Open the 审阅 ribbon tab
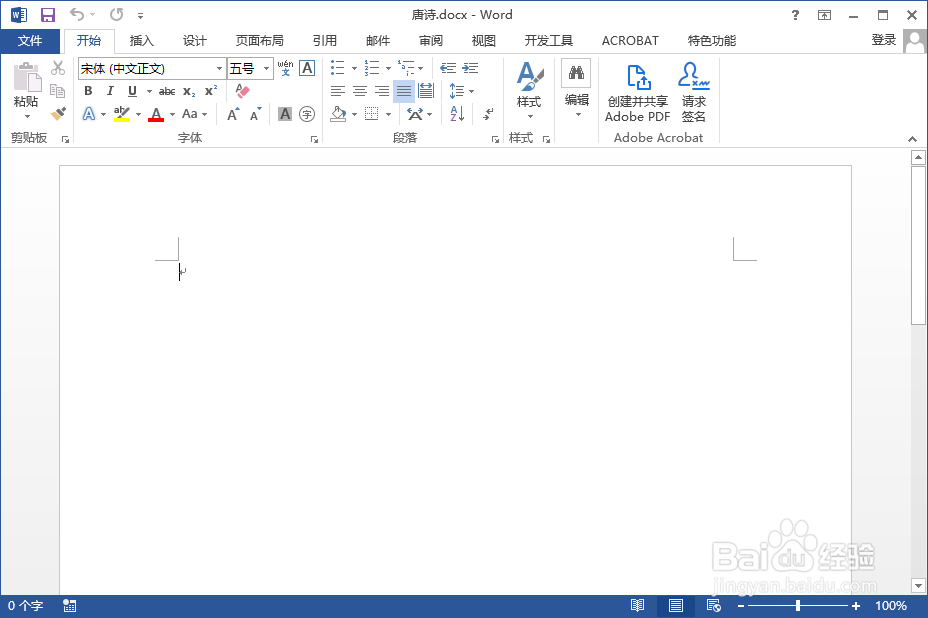 [x=430, y=40]
